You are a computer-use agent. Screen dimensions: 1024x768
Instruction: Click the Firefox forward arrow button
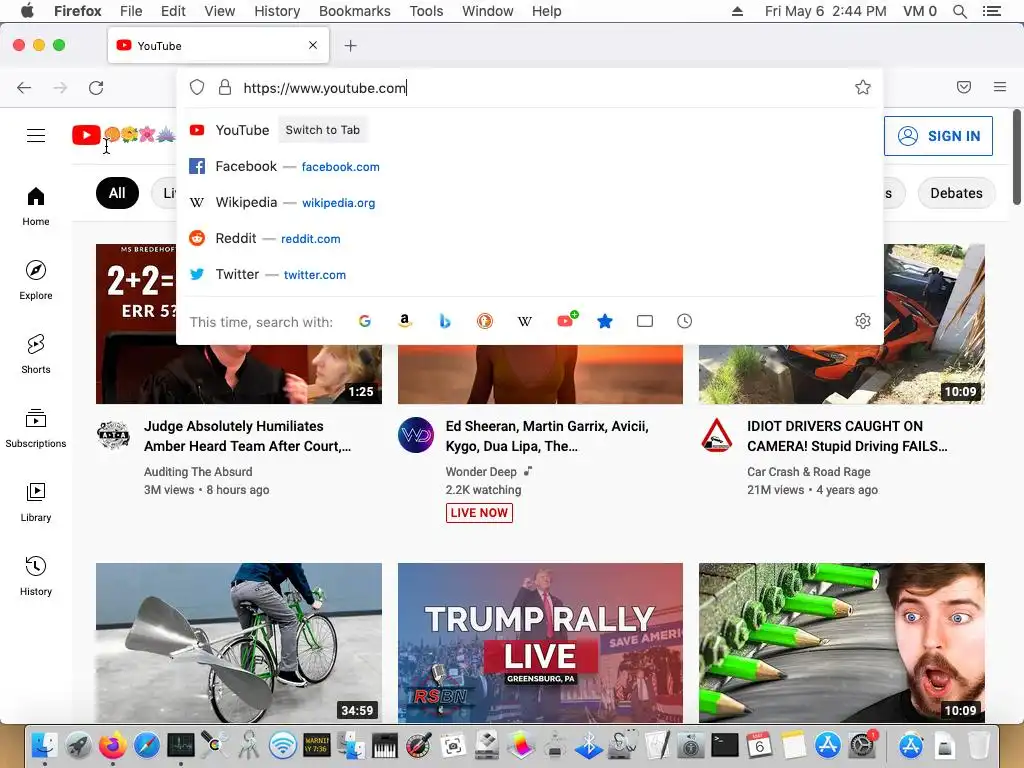60,88
